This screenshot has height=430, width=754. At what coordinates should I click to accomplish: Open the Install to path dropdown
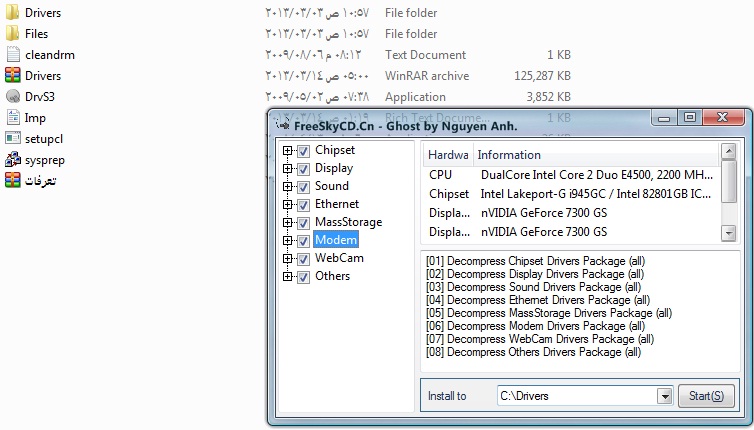[665, 396]
